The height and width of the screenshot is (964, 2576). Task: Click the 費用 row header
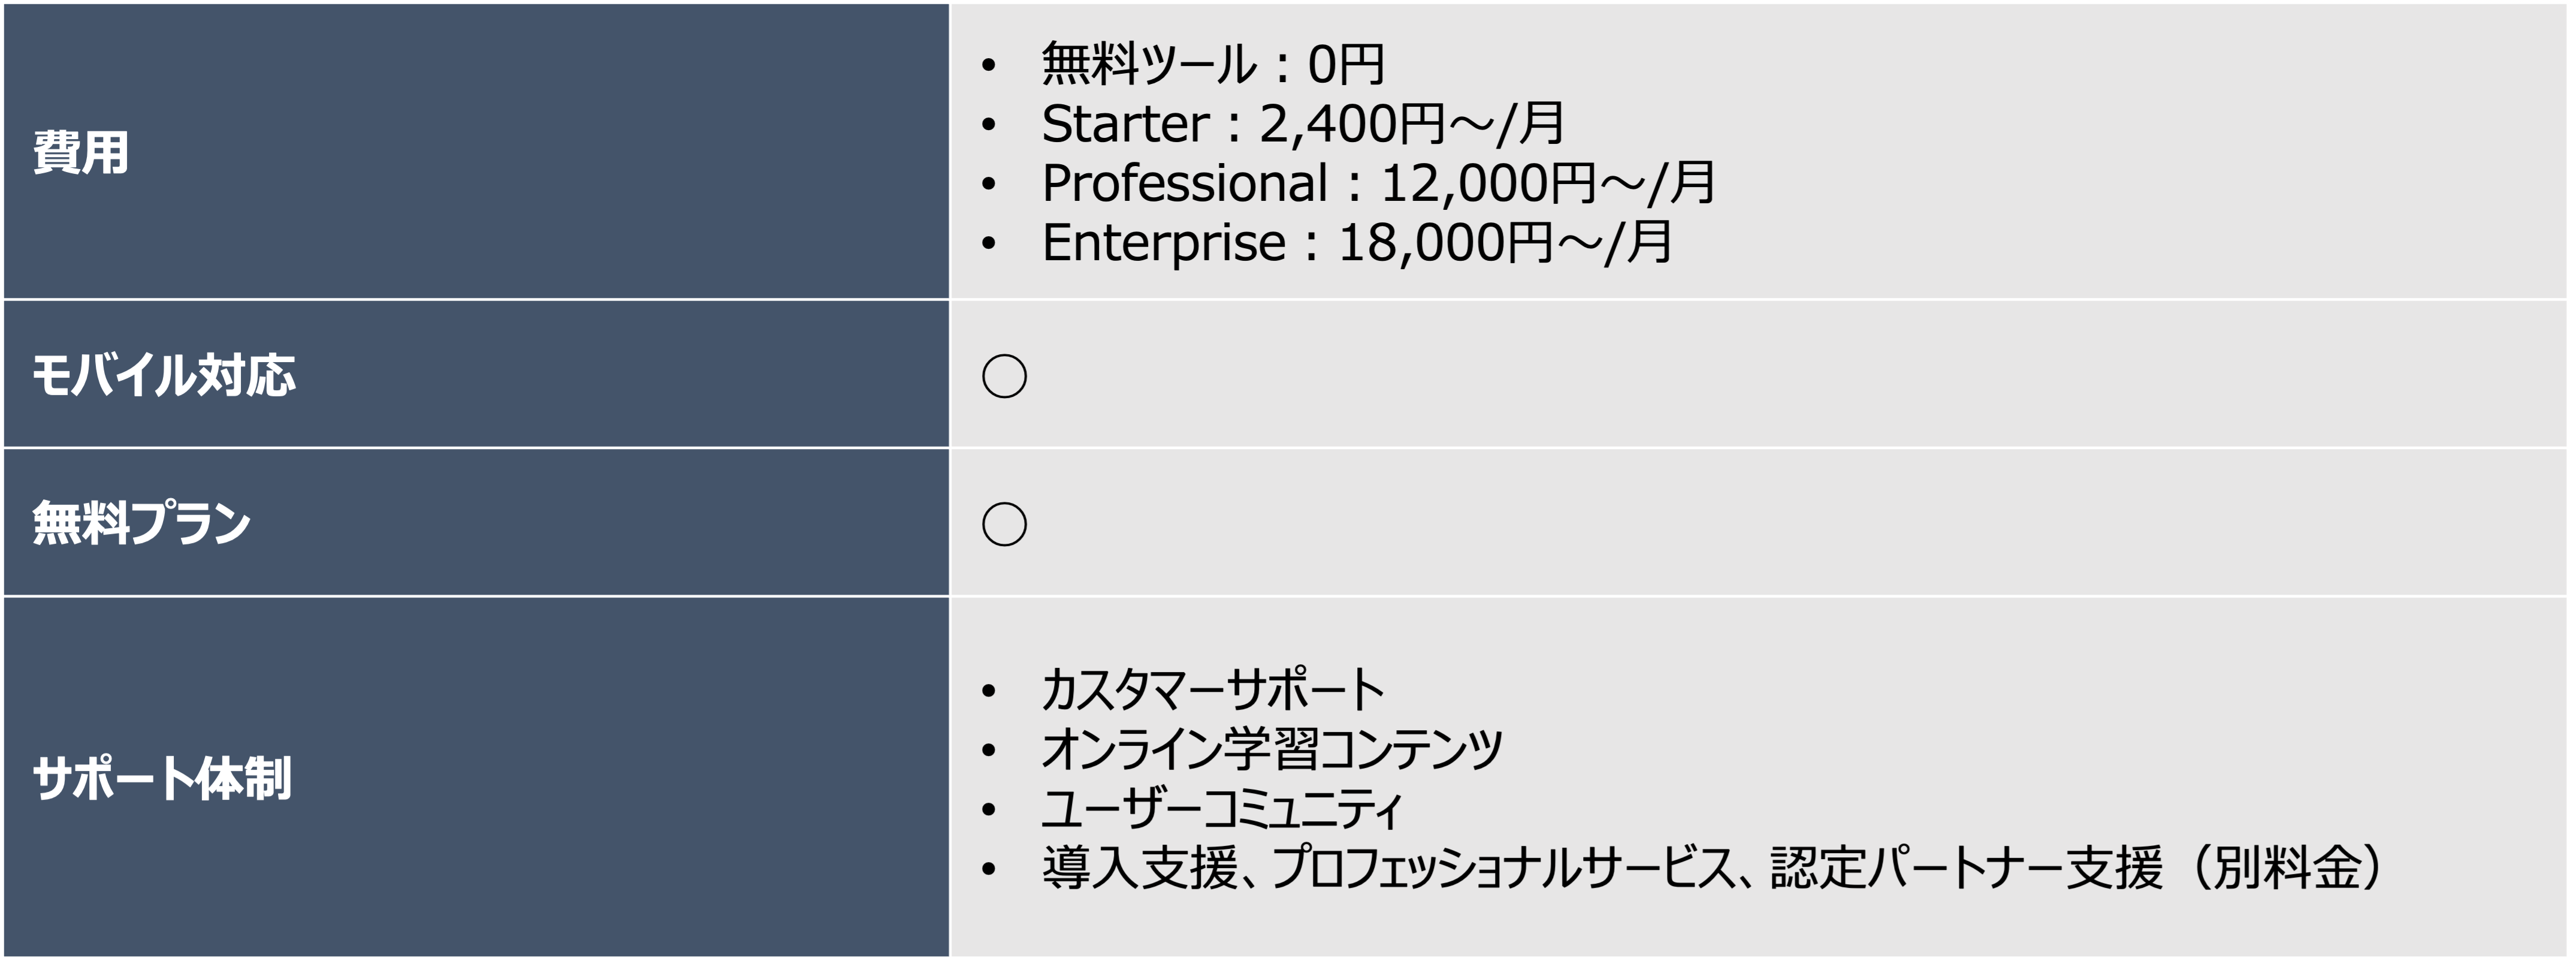pyautogui.click(x=81, y=153)
